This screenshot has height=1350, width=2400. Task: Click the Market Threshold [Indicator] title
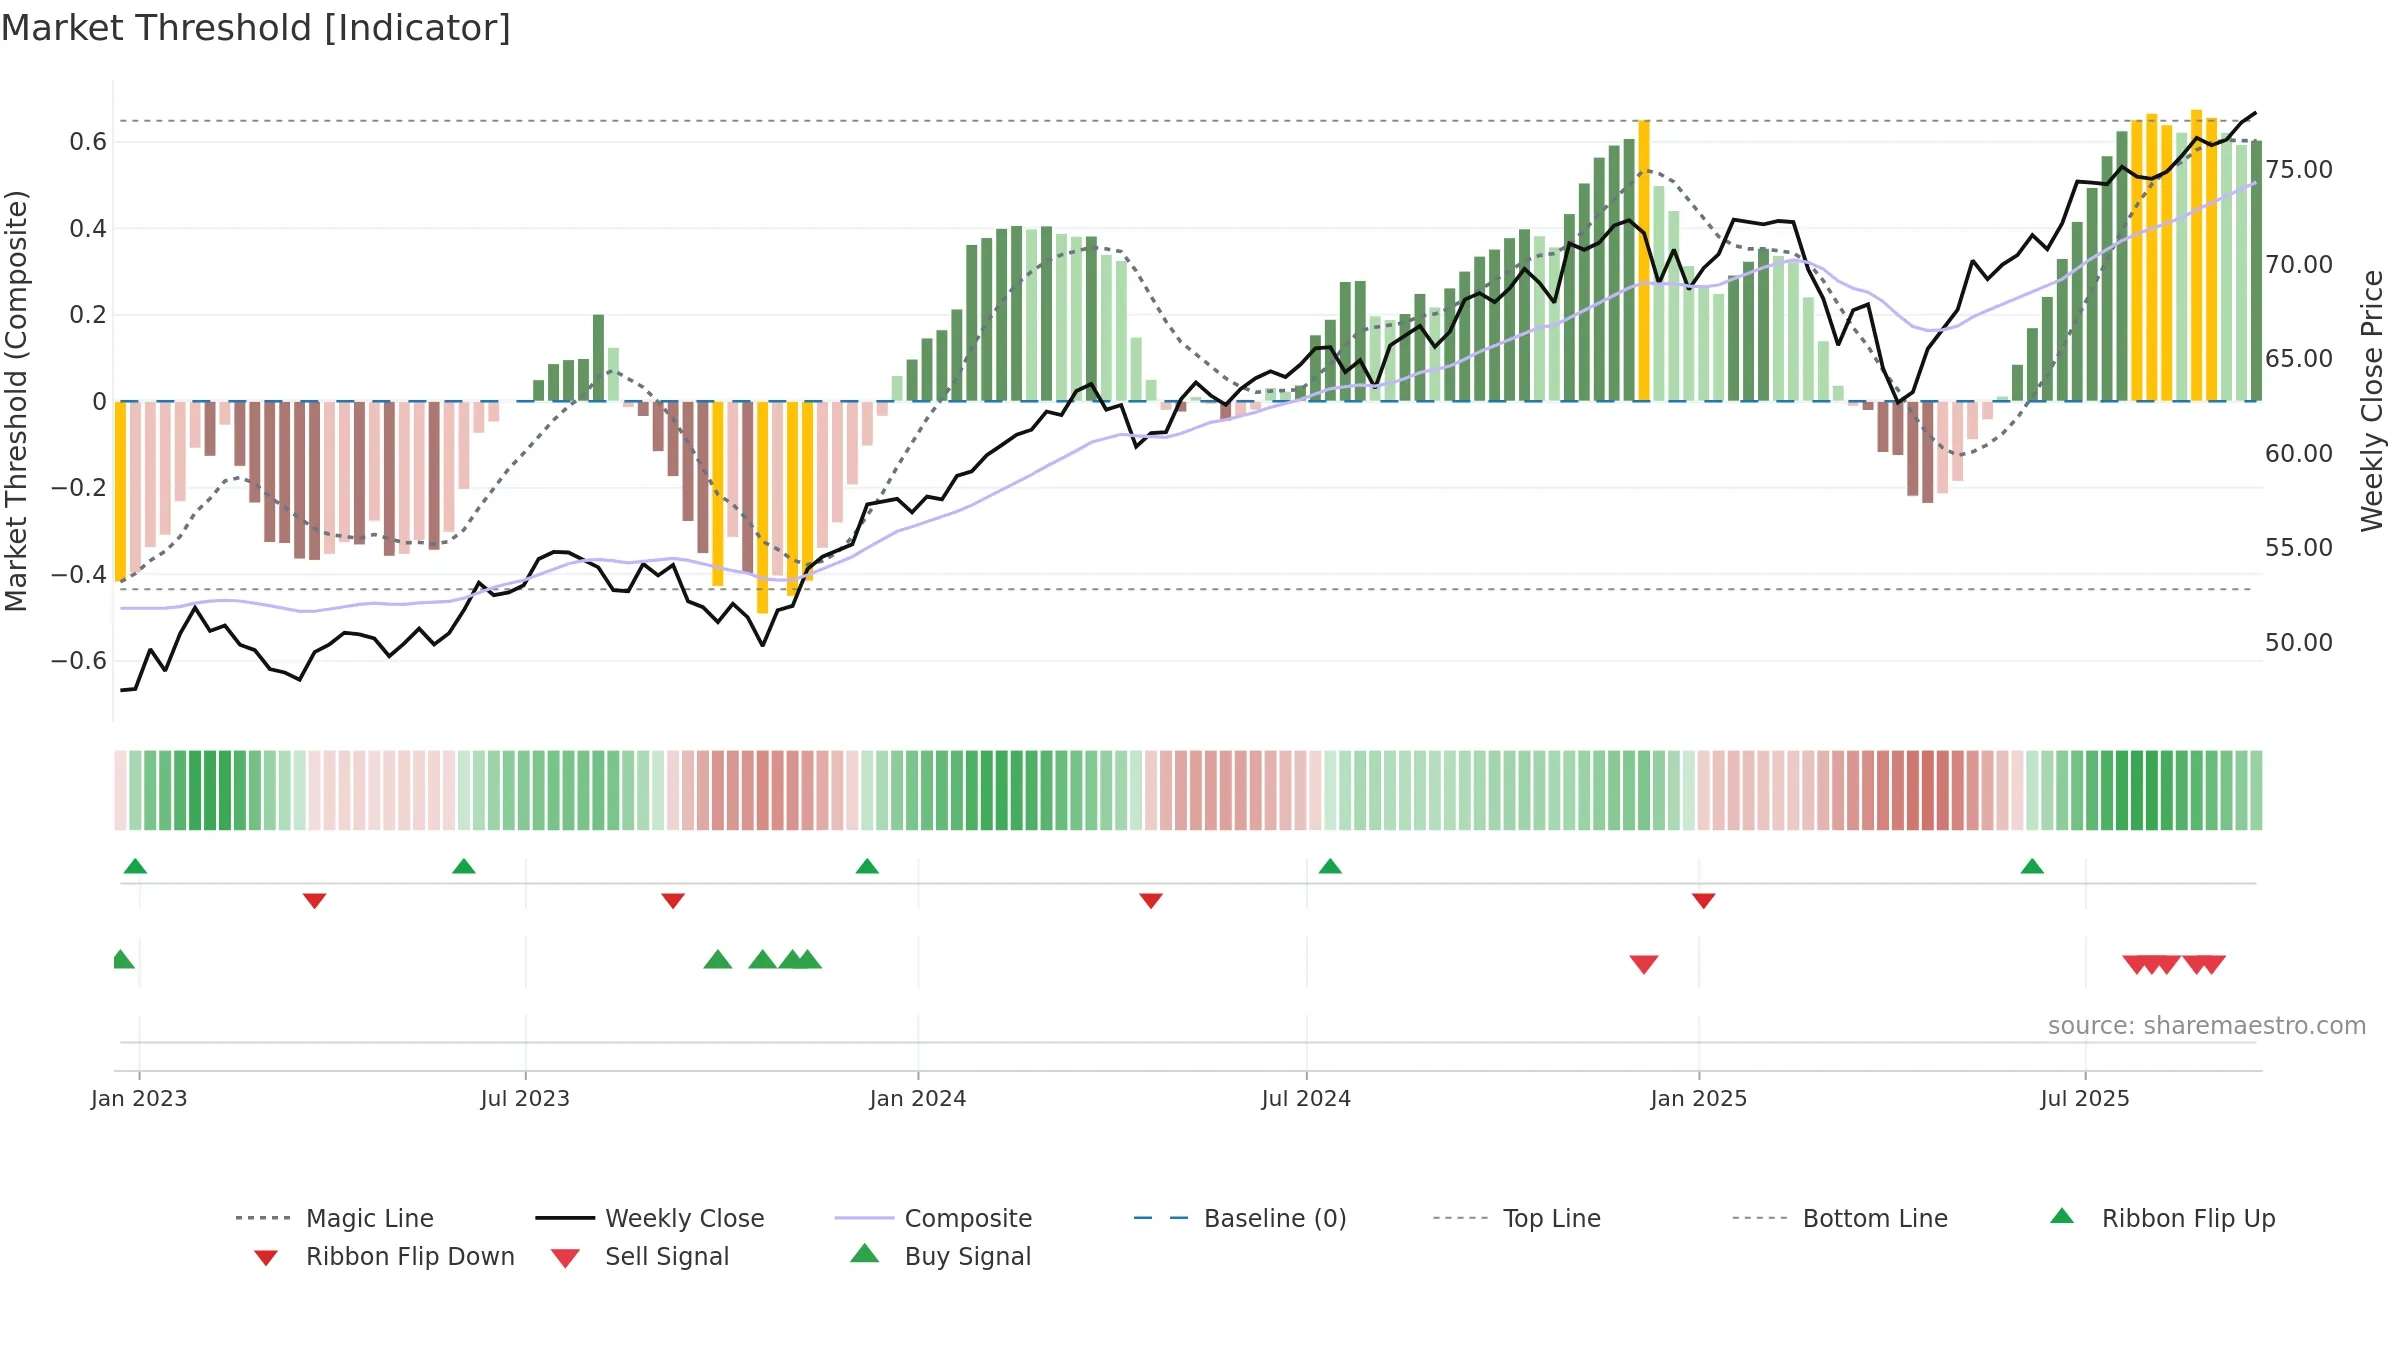click(256, 28)
